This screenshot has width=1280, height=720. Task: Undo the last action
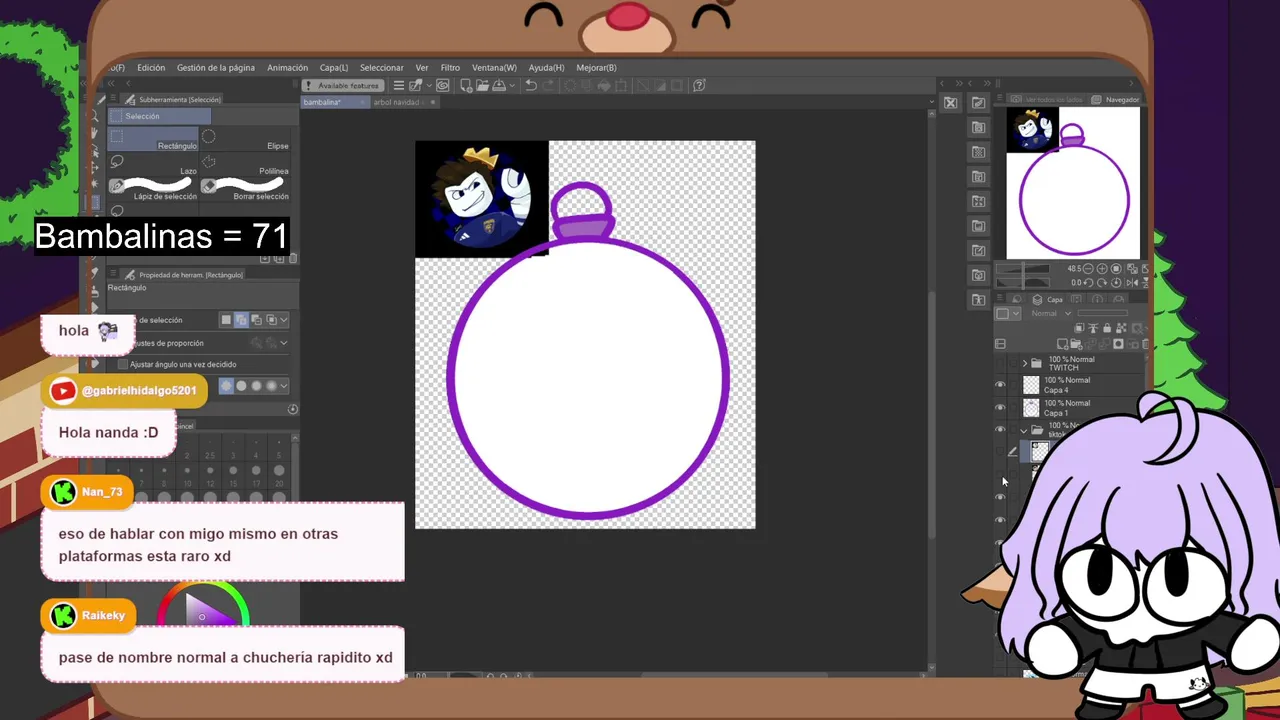[x=531, y=85]
